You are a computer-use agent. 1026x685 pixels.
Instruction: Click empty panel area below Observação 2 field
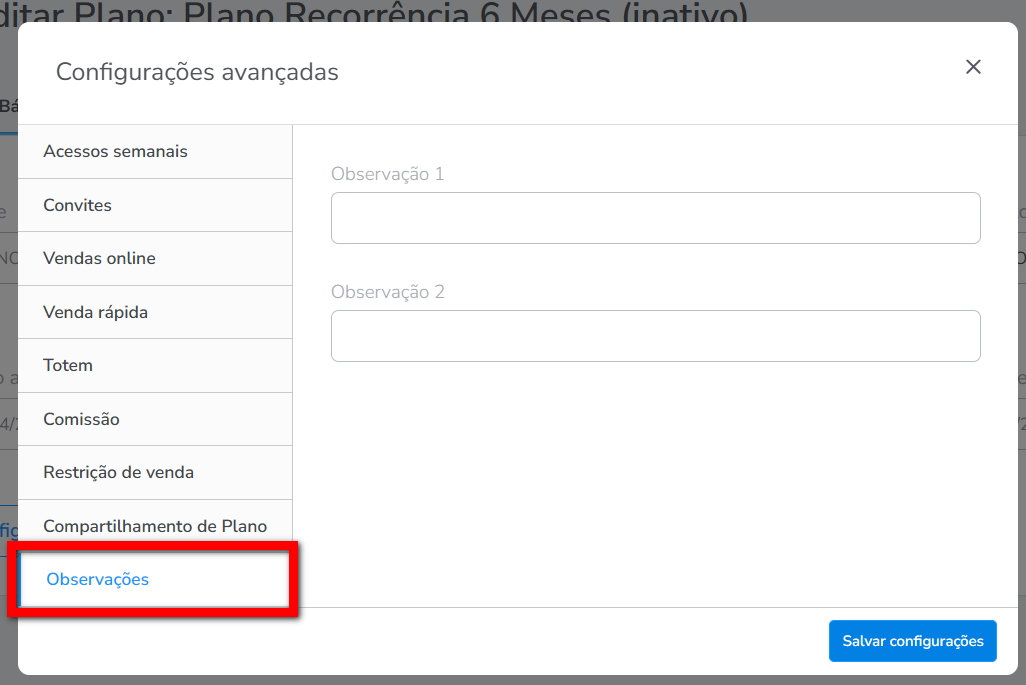tap(655, 480)
